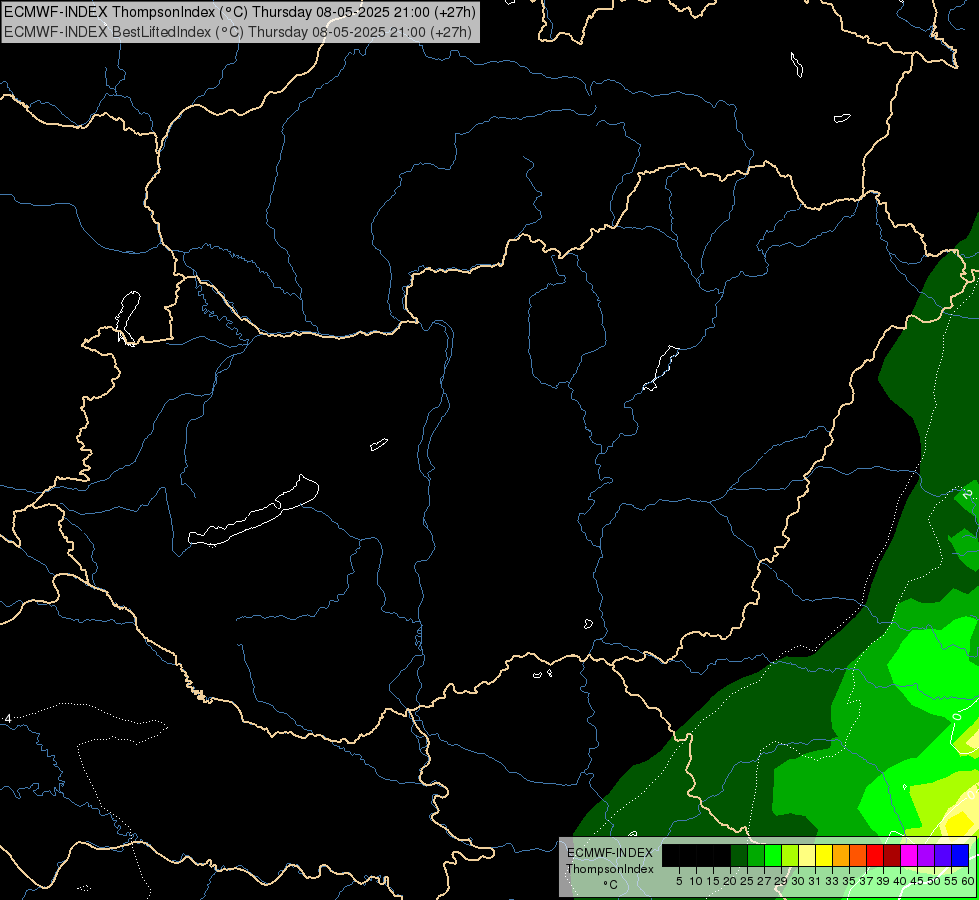The width and height of the screenshot is (979, 900).
Task: Click the legend tick value "55"
Action: (951, 881)
